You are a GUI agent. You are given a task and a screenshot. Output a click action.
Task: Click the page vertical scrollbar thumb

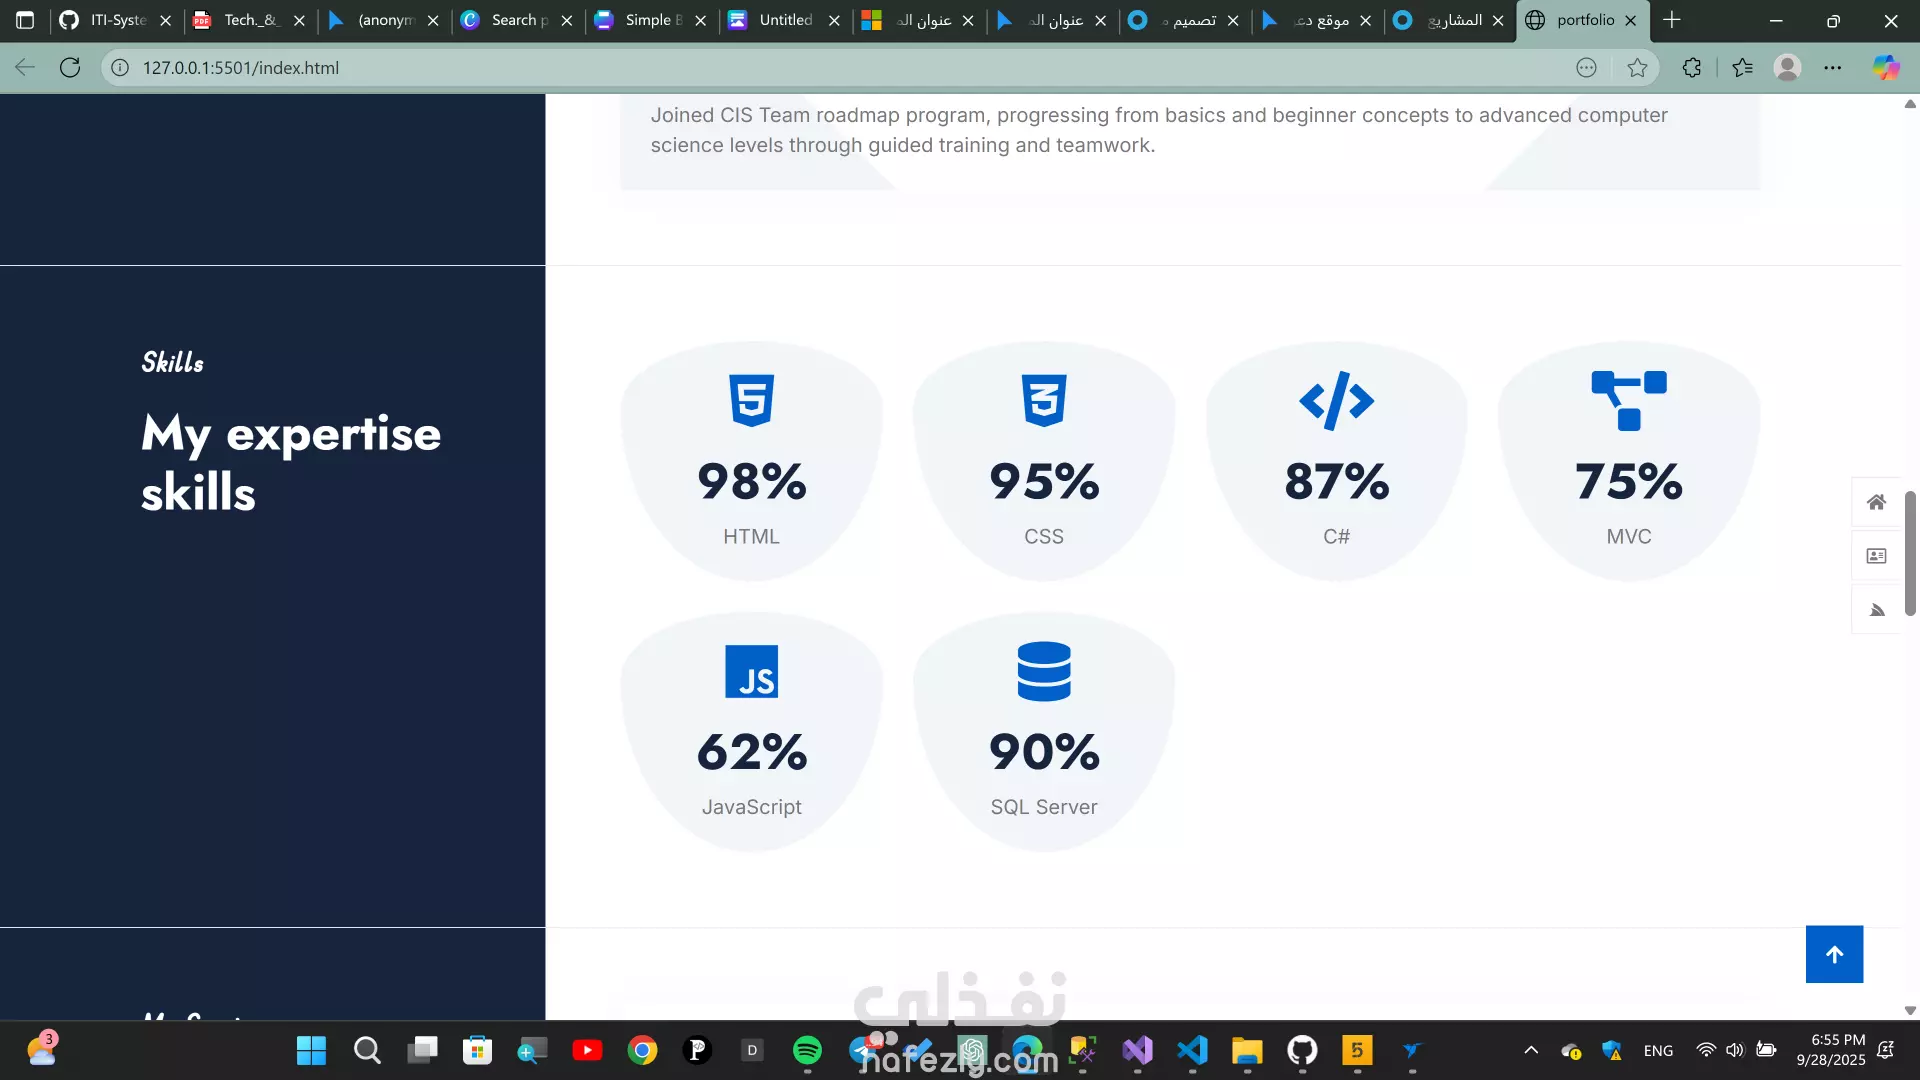click(x=1910, y=553)
